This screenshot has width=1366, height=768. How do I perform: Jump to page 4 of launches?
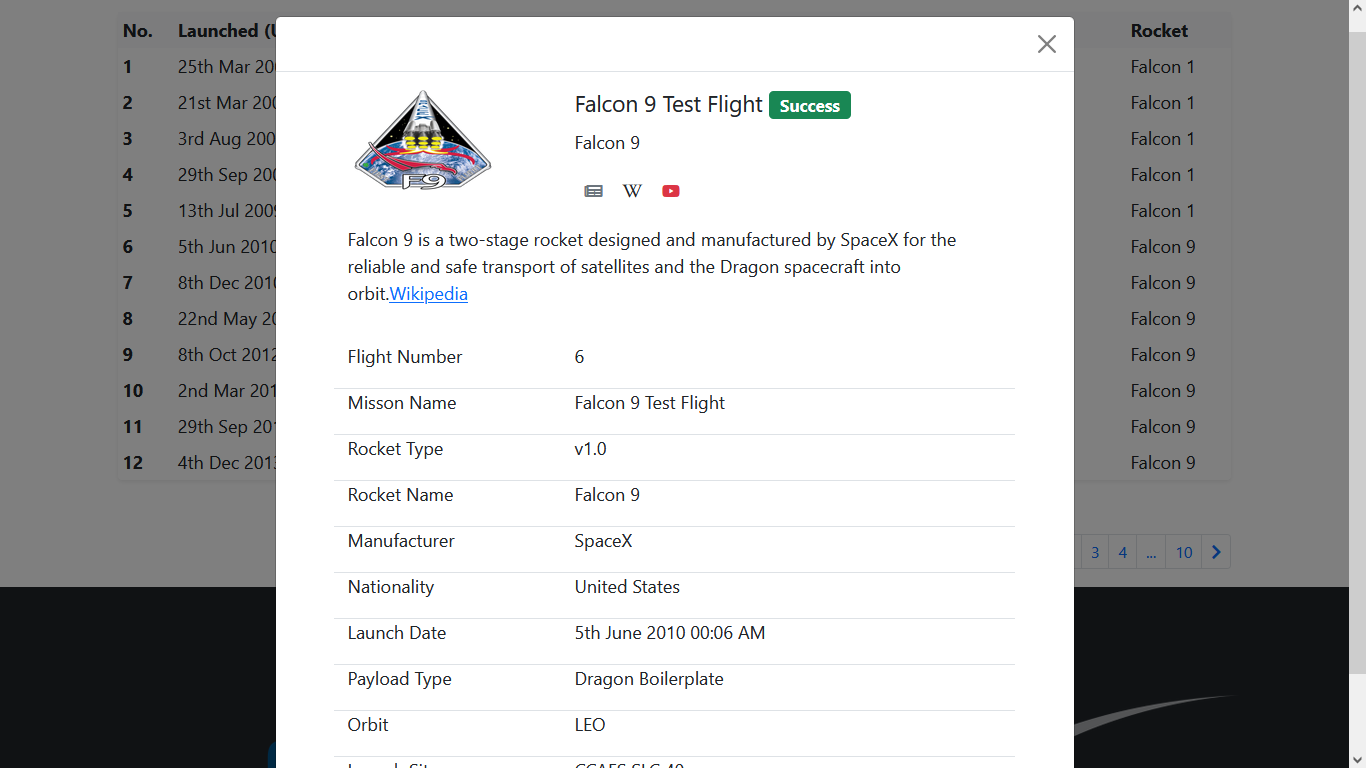[1123, 552]
